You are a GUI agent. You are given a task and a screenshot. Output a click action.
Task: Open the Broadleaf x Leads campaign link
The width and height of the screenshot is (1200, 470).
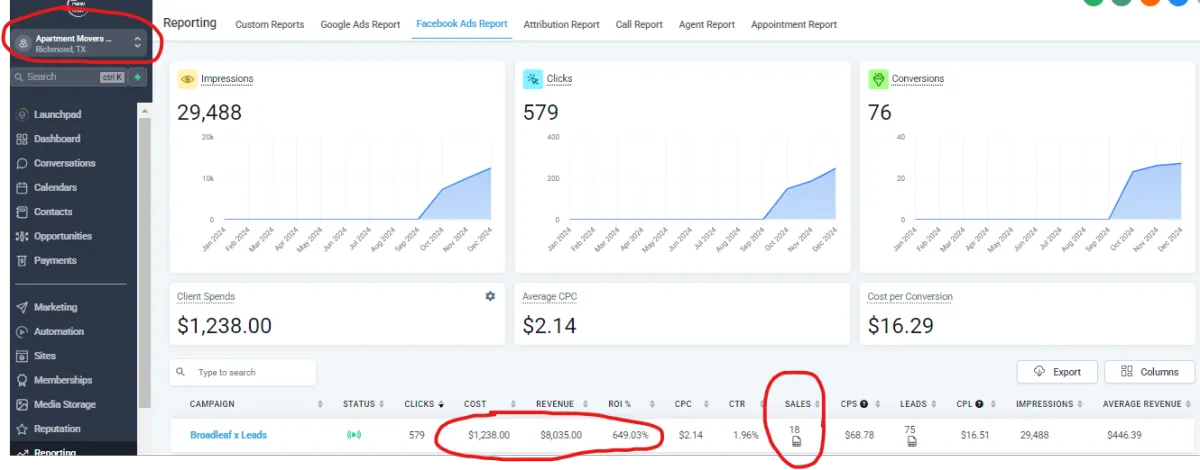click(x=228, y=435)
